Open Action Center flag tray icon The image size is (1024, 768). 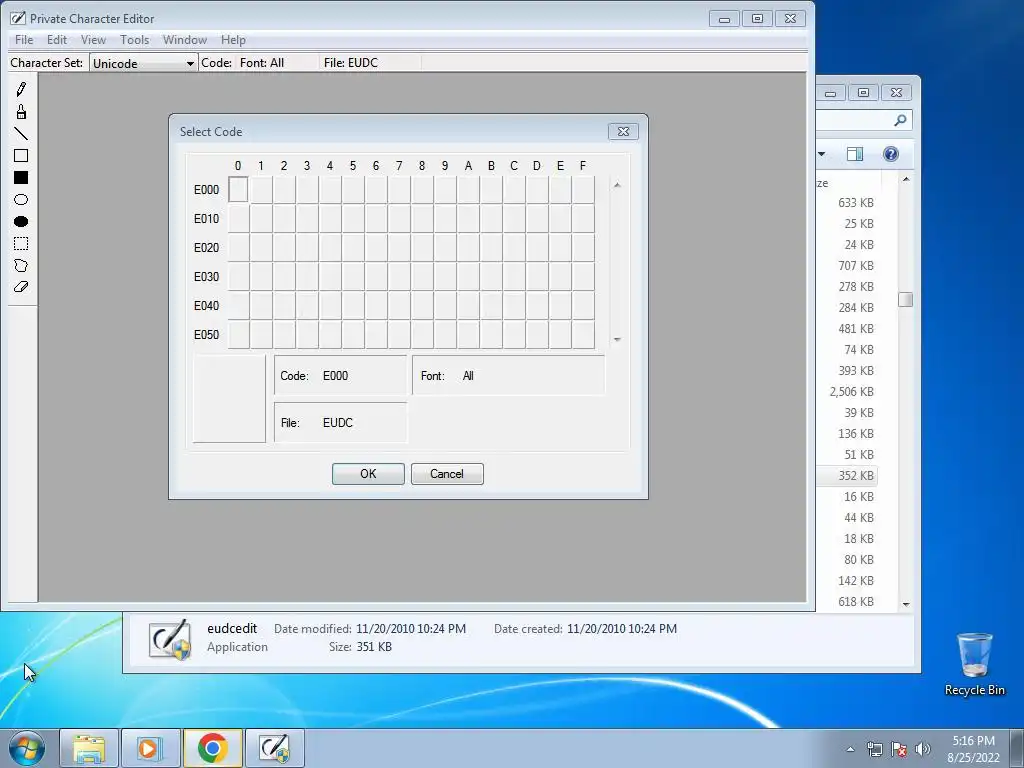pyautogui.click(x=899, y=749)
